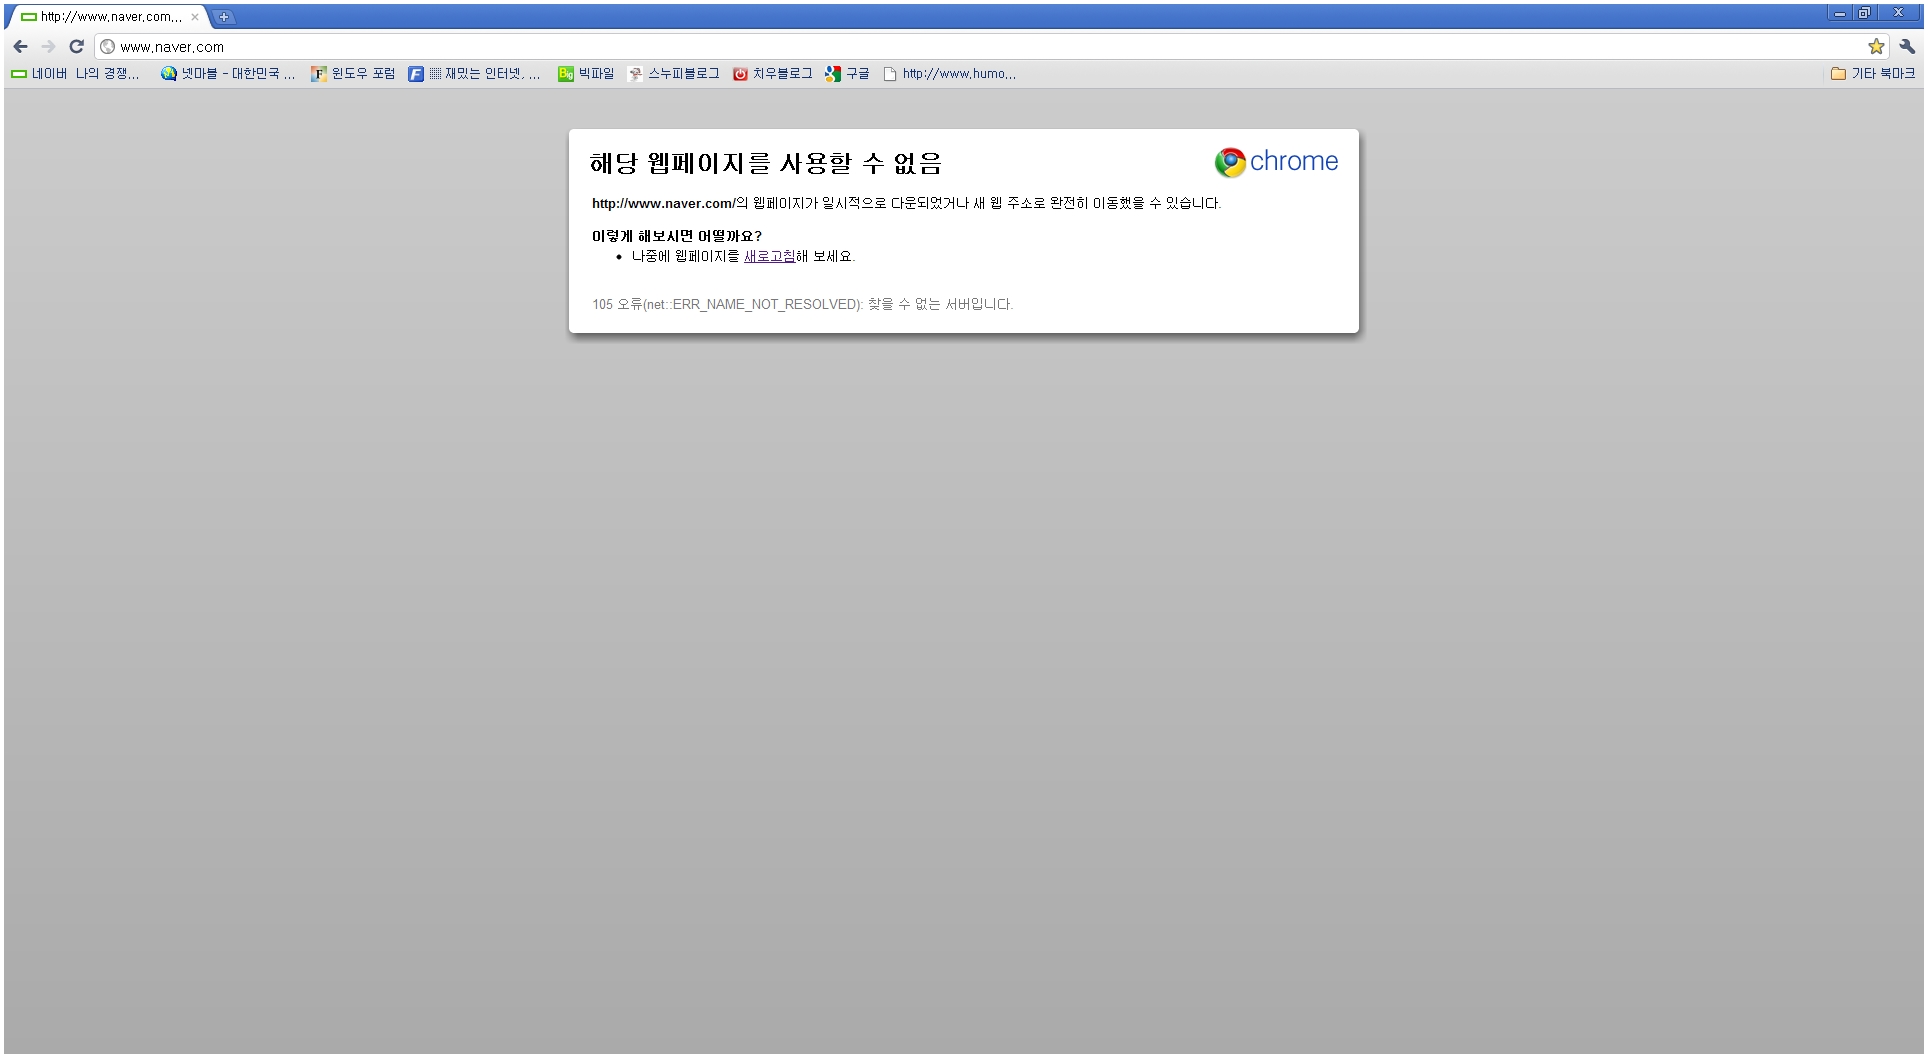
Task: Expand the 기타 북마크 folder
Action: [x=1873, y=73]
